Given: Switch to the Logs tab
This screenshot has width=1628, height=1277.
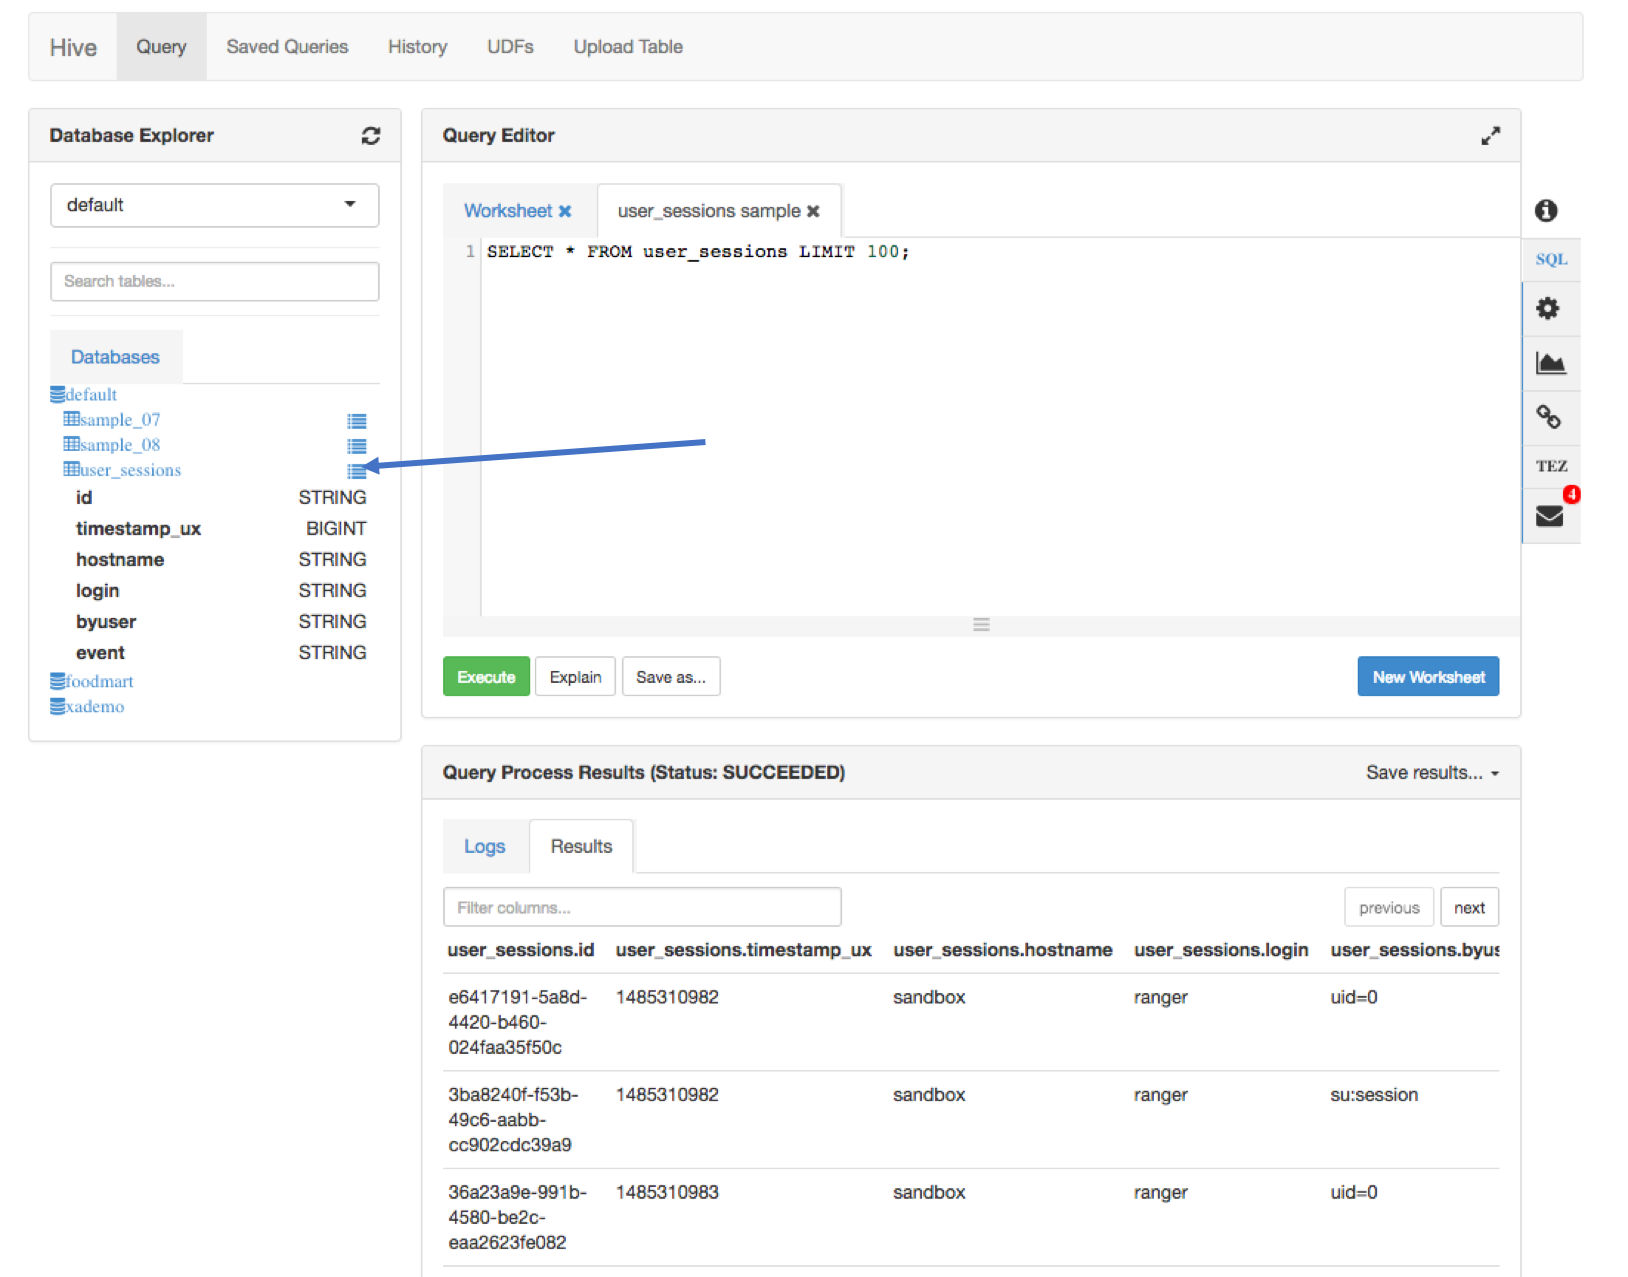Looking at the screenshot, I should (x=484, y=845).
